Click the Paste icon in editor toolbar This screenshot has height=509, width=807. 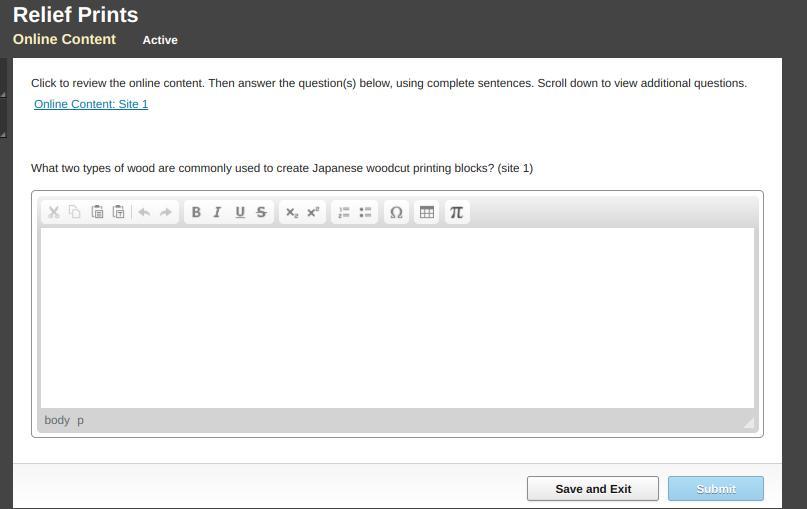coord(97,212)
